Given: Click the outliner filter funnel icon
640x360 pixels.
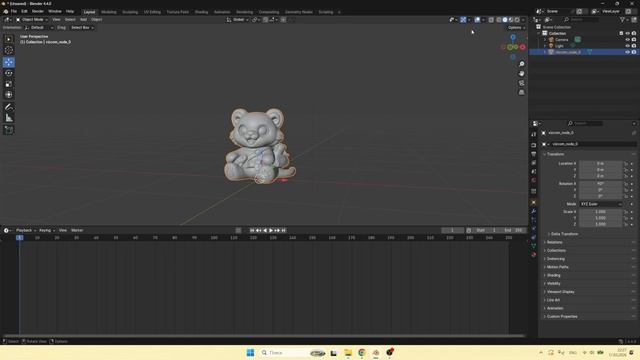Looking at the screenshot, I should (x=622, y=20).
